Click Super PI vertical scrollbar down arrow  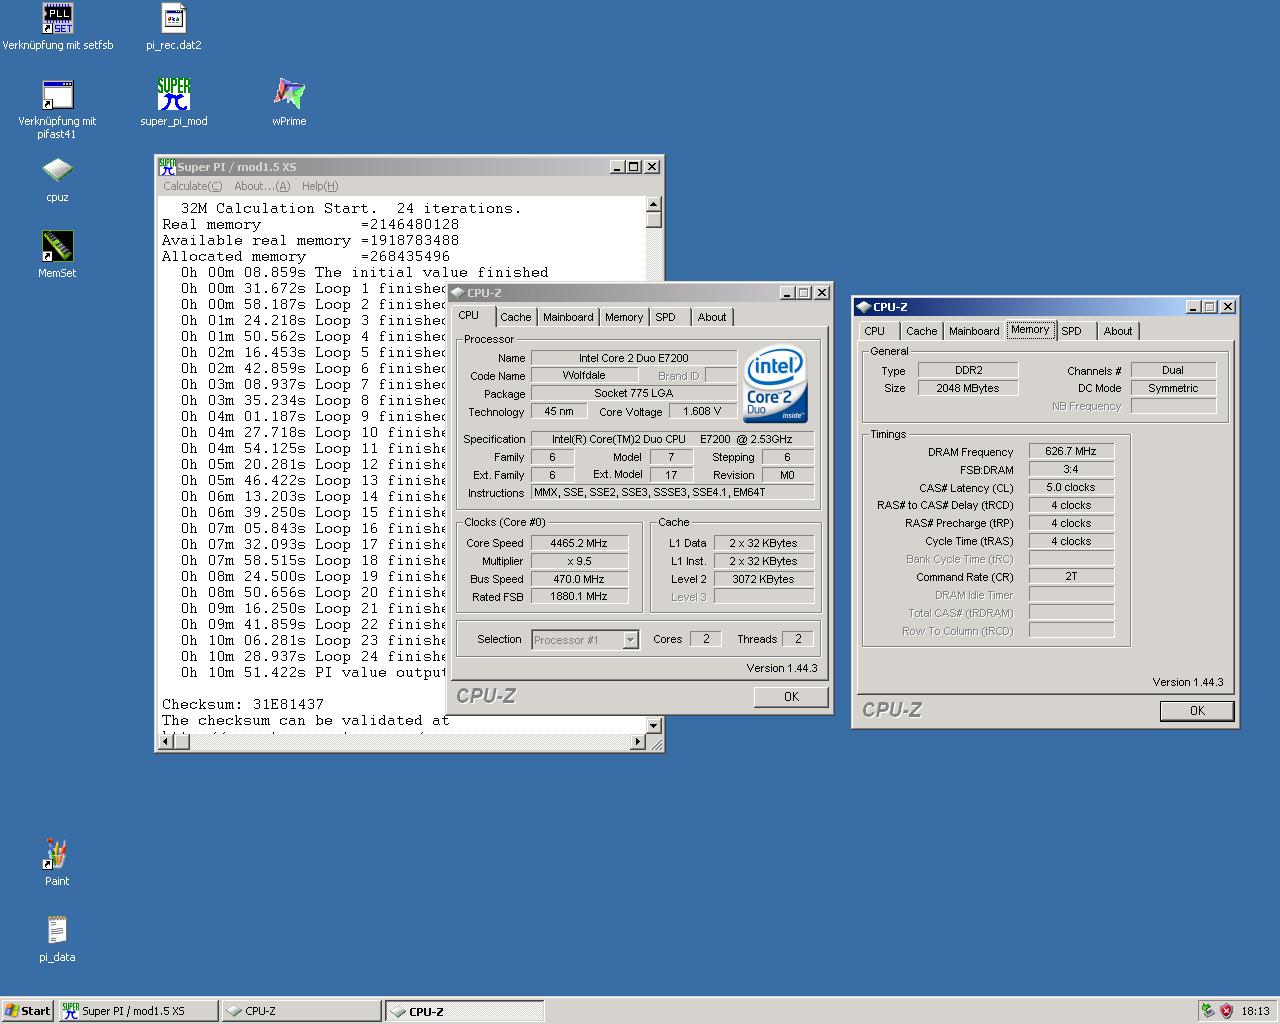654,725
